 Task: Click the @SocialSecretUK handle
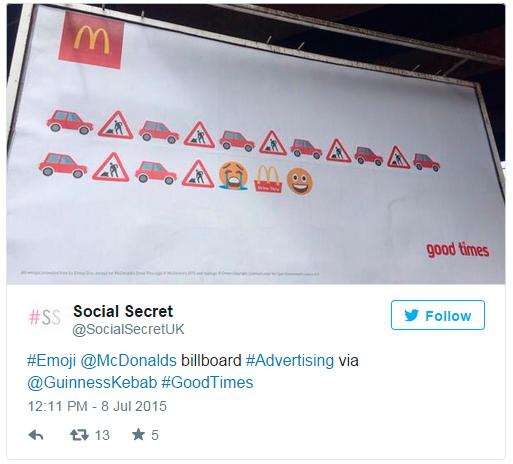pos(128,329)
